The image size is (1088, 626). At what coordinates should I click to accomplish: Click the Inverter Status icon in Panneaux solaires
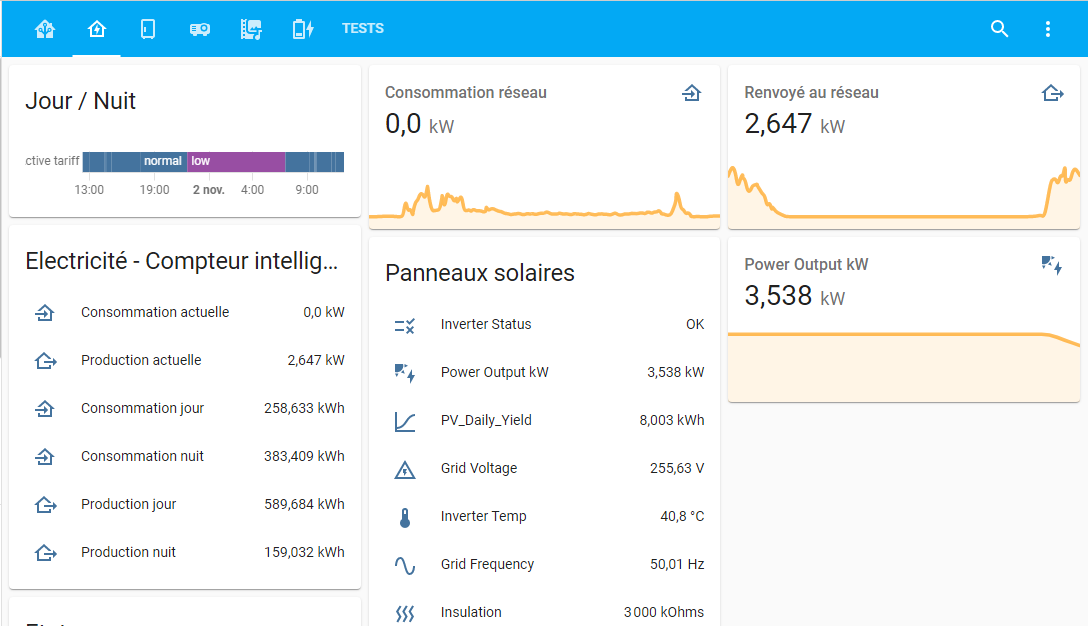click(405, 324)
